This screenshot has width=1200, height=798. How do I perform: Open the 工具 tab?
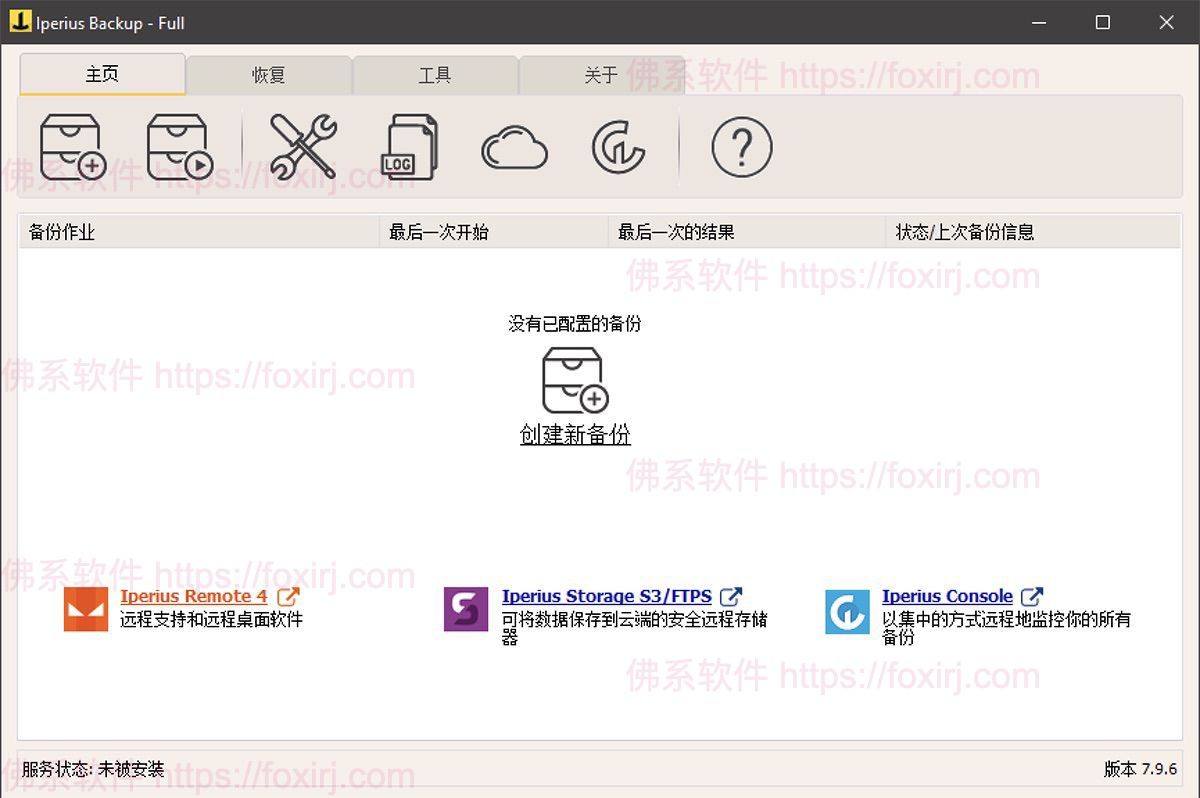436,74
